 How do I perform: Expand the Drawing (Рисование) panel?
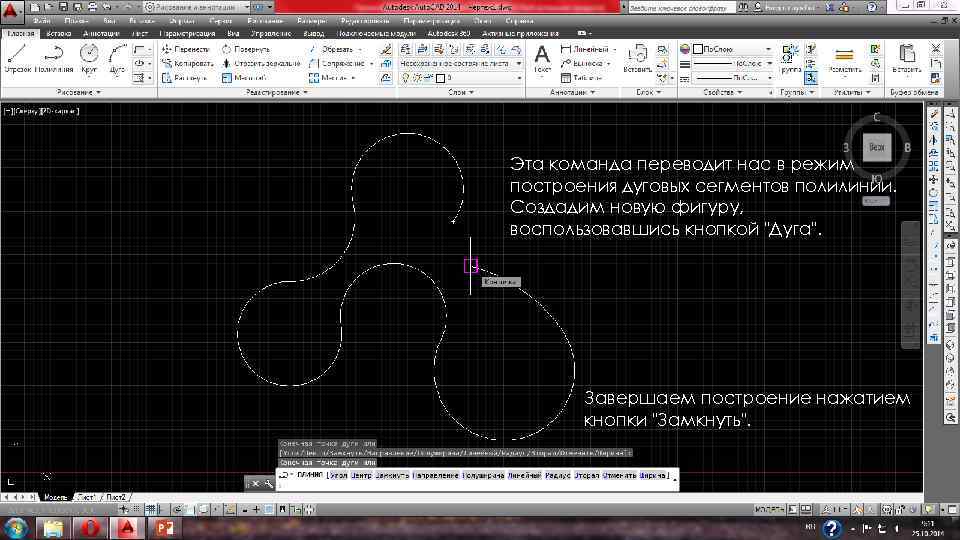(78, 92)
